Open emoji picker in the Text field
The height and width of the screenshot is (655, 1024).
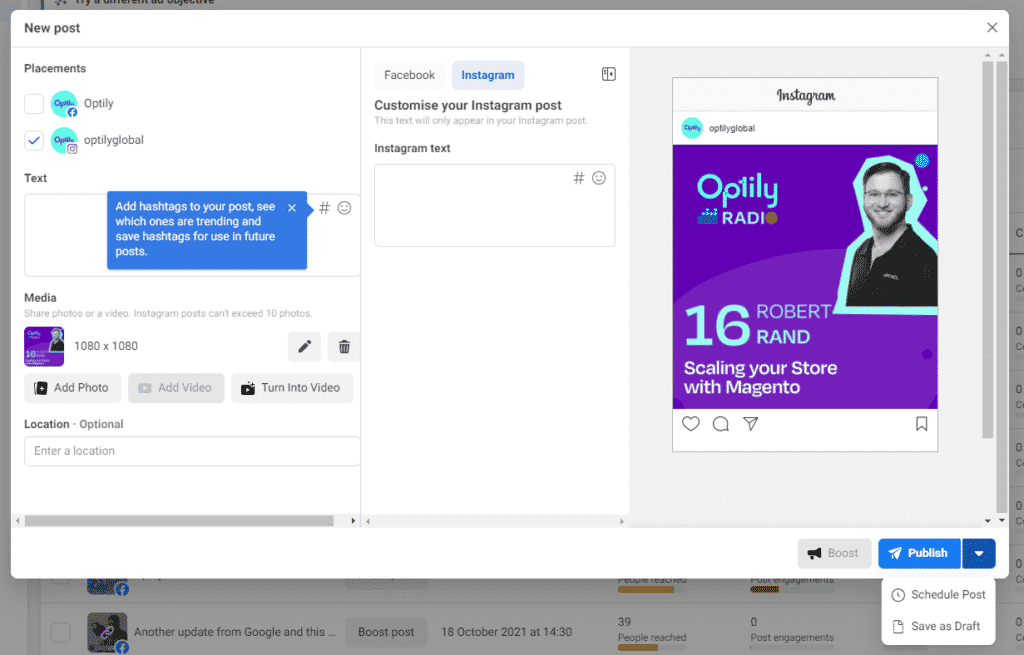point(344,208)
